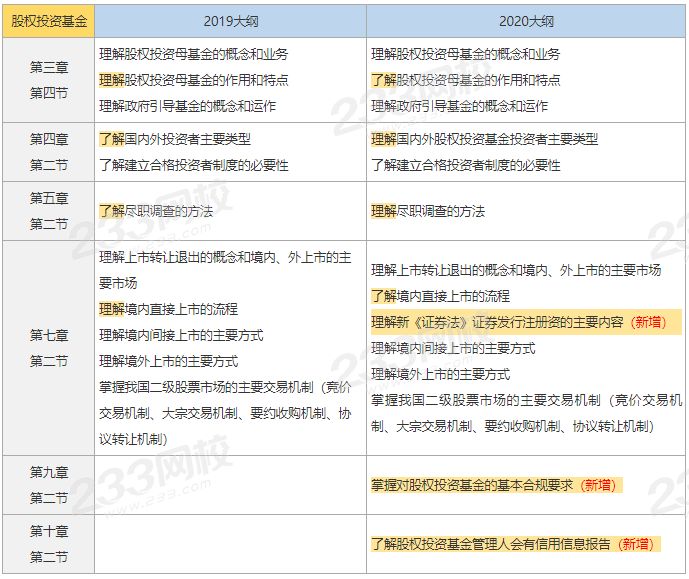Select 理解政府引导基金的概念和运作 in 2019 column
This screenshot has width=689, height=579.
[x=188, y=106]
